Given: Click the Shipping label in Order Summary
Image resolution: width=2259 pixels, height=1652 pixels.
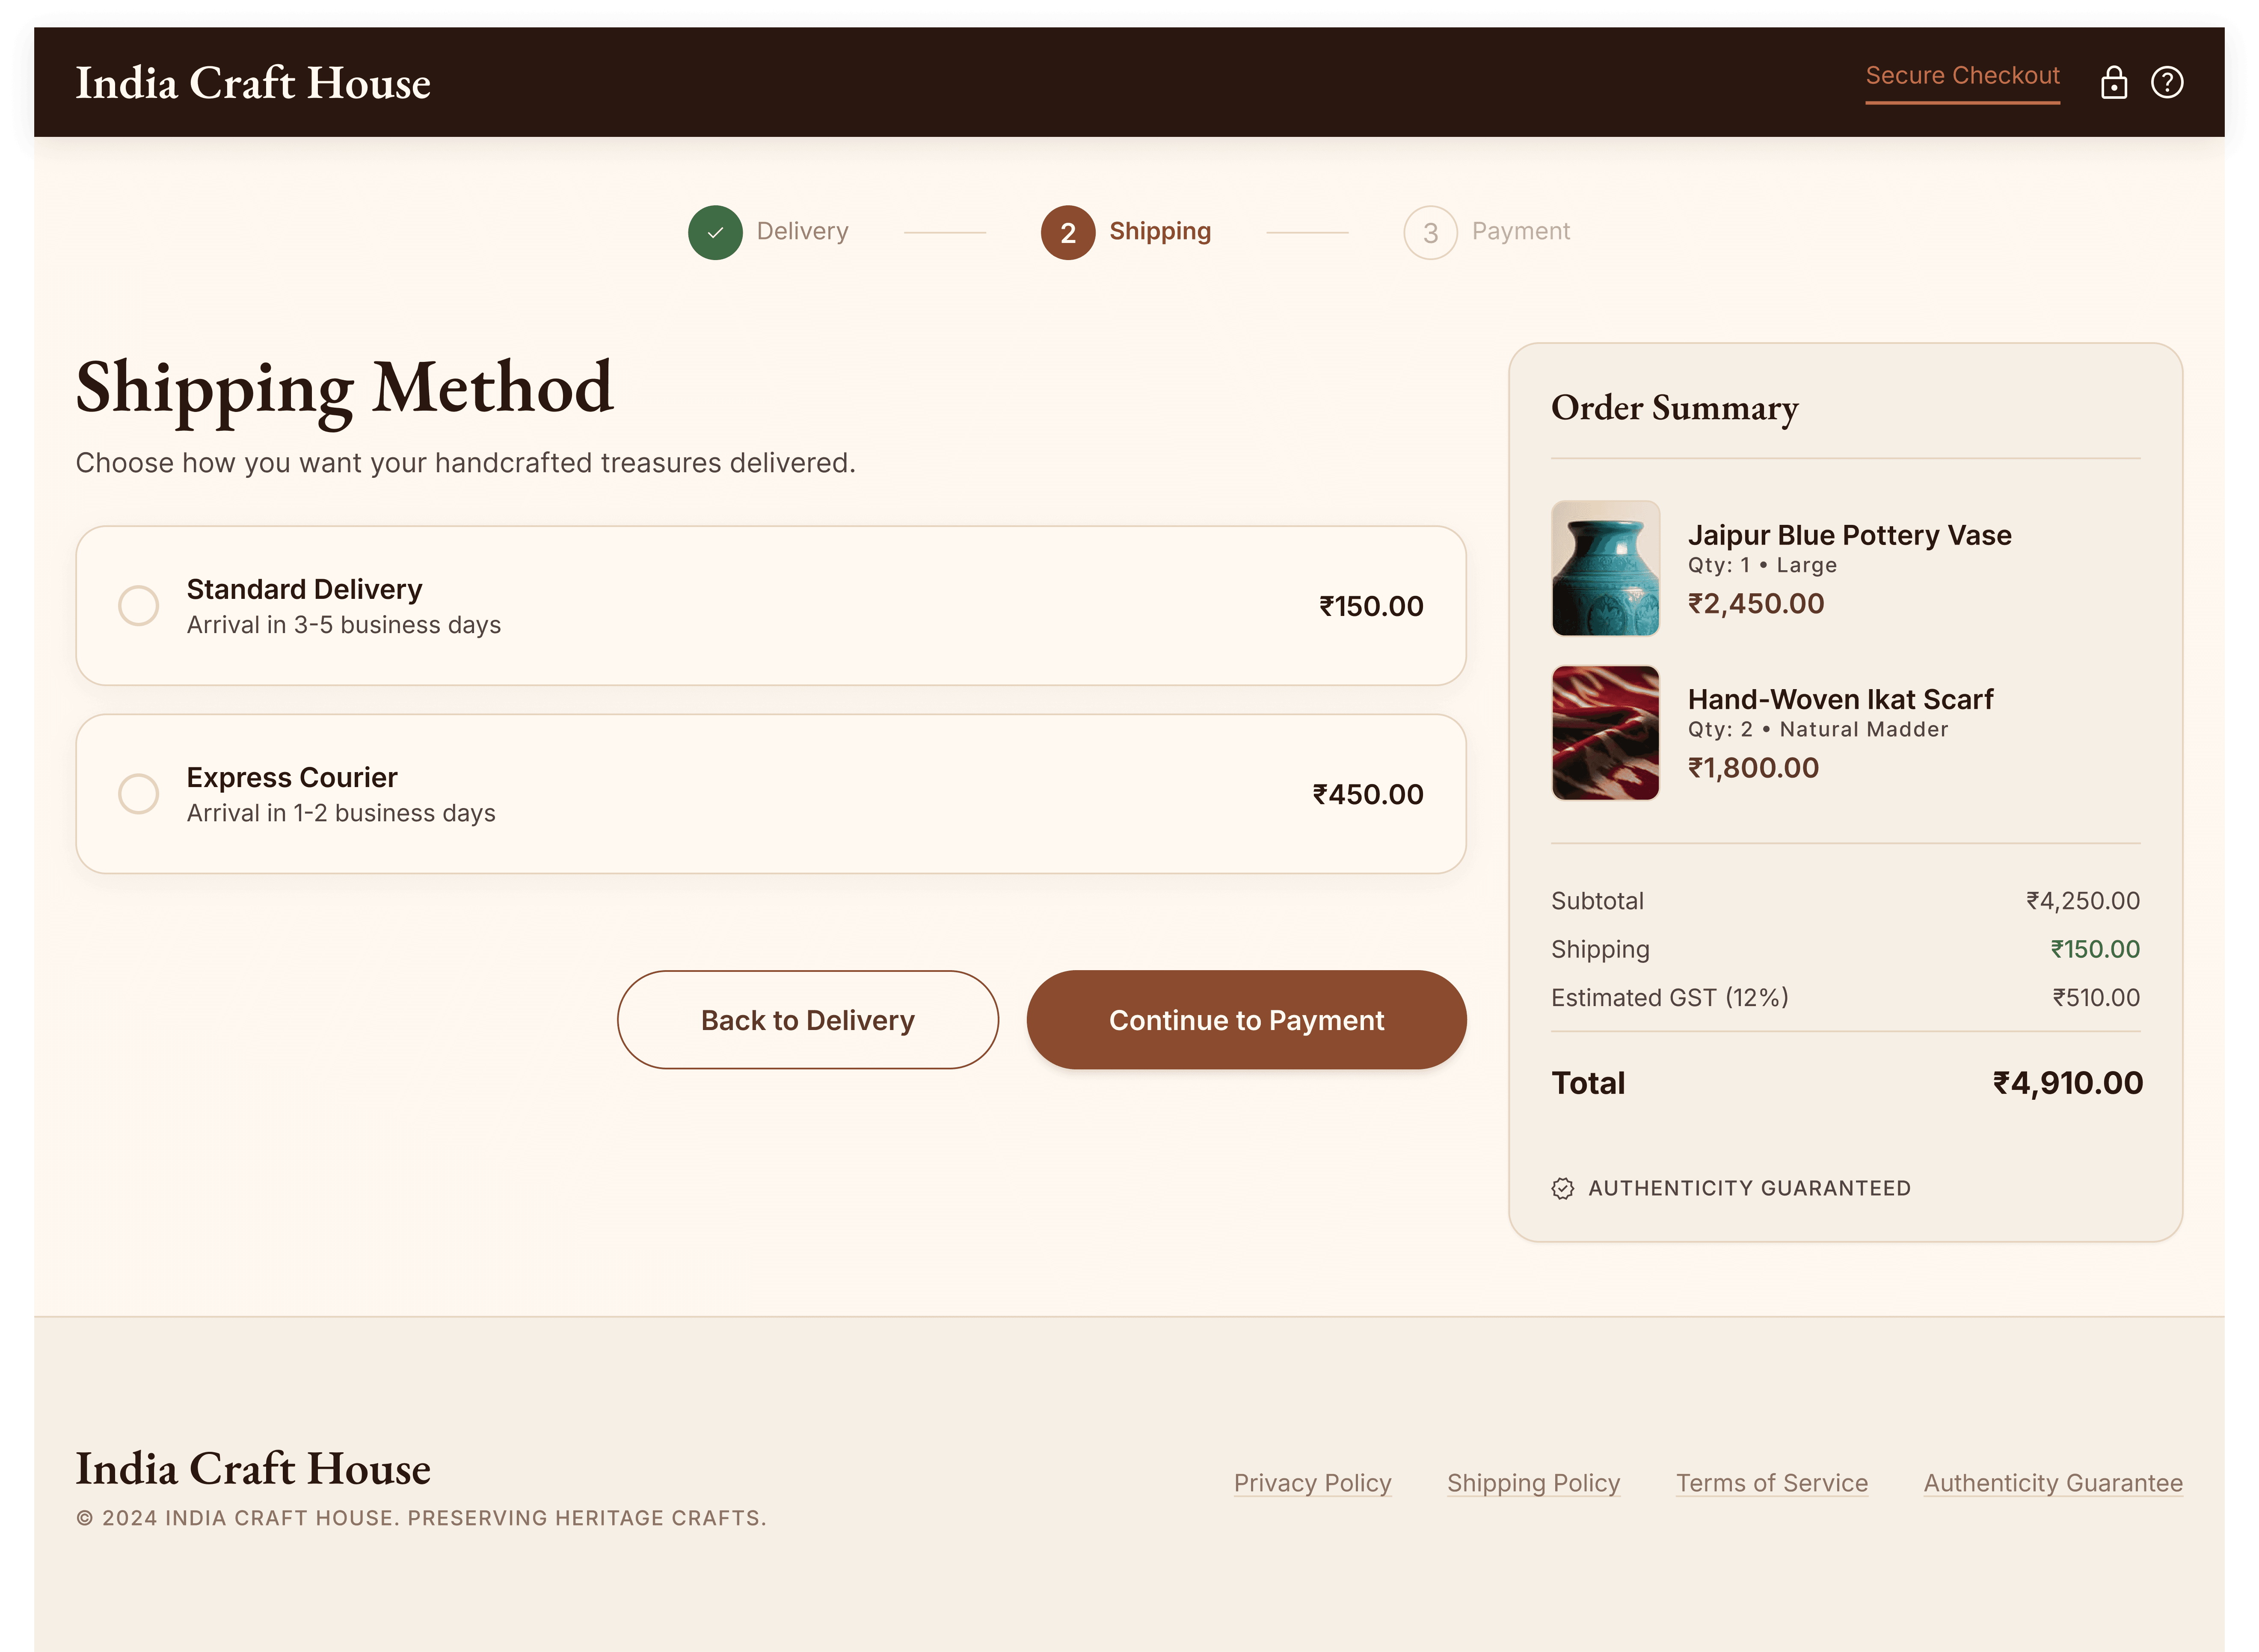Looking at the screenshot, I should click(x=1600, y=949).
